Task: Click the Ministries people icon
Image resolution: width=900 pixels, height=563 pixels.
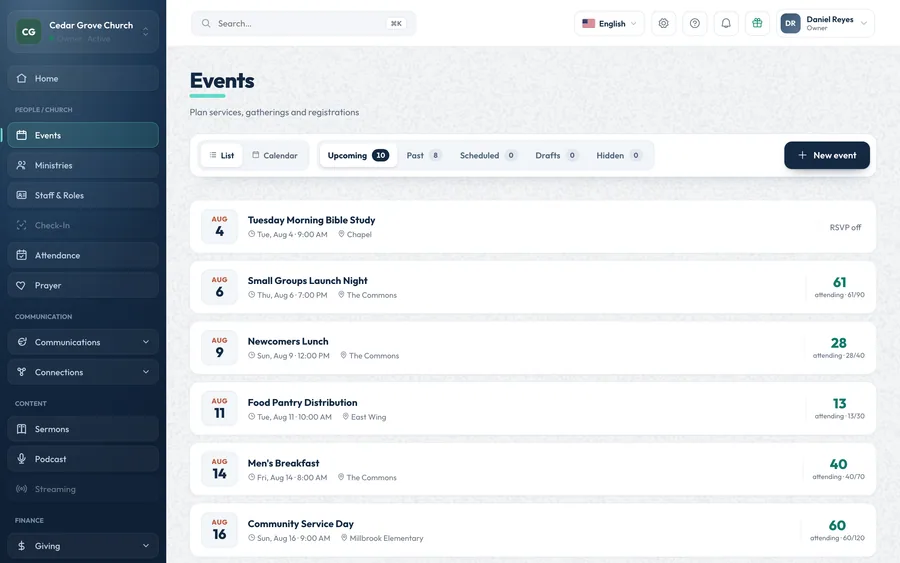Action: tap(21, 165)
